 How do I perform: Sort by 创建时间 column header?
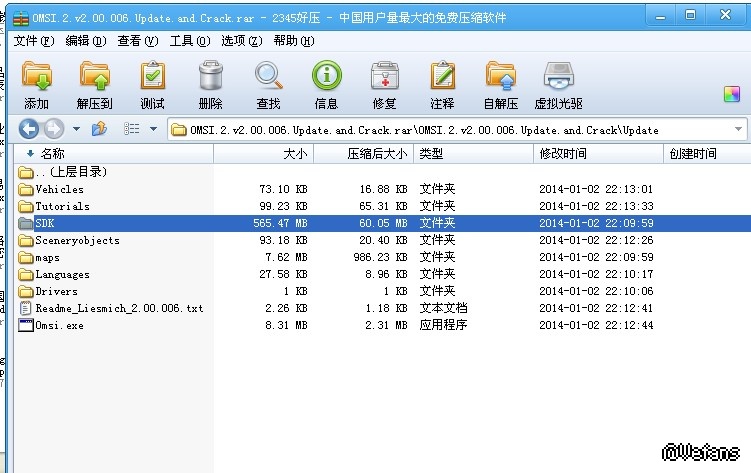pos(707,154)
